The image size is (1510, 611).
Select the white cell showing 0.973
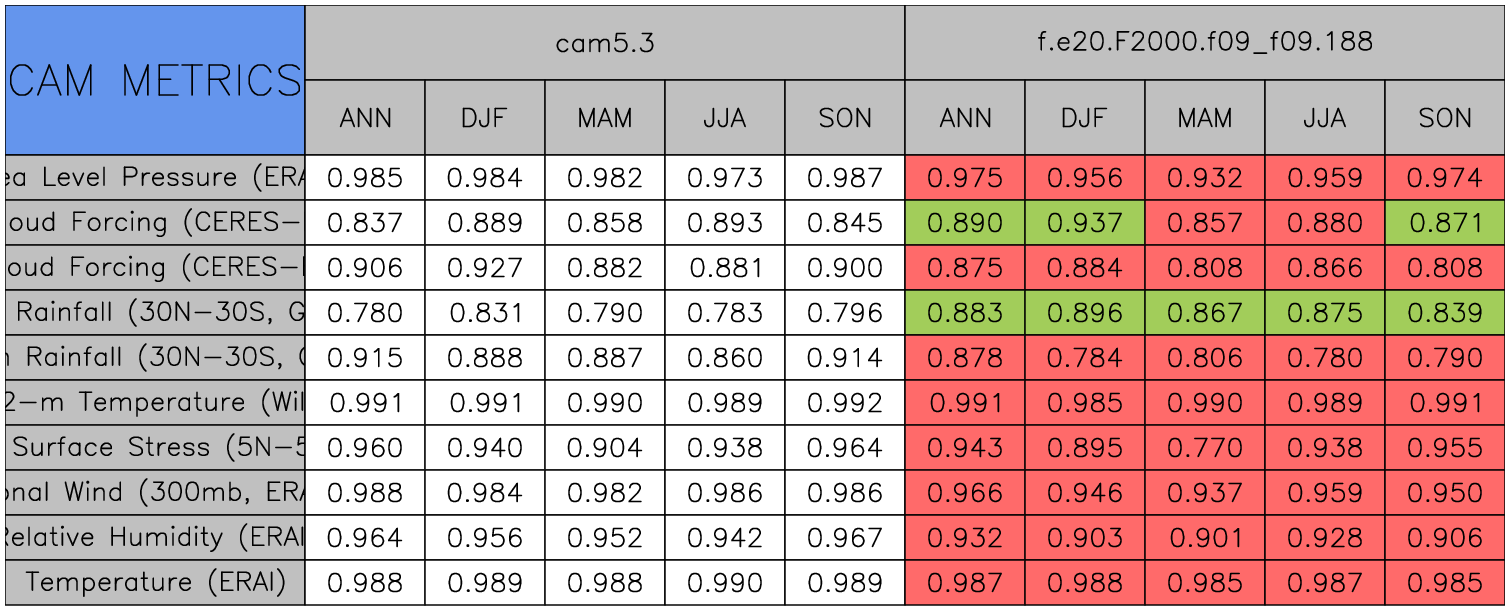tap(725, 178)
